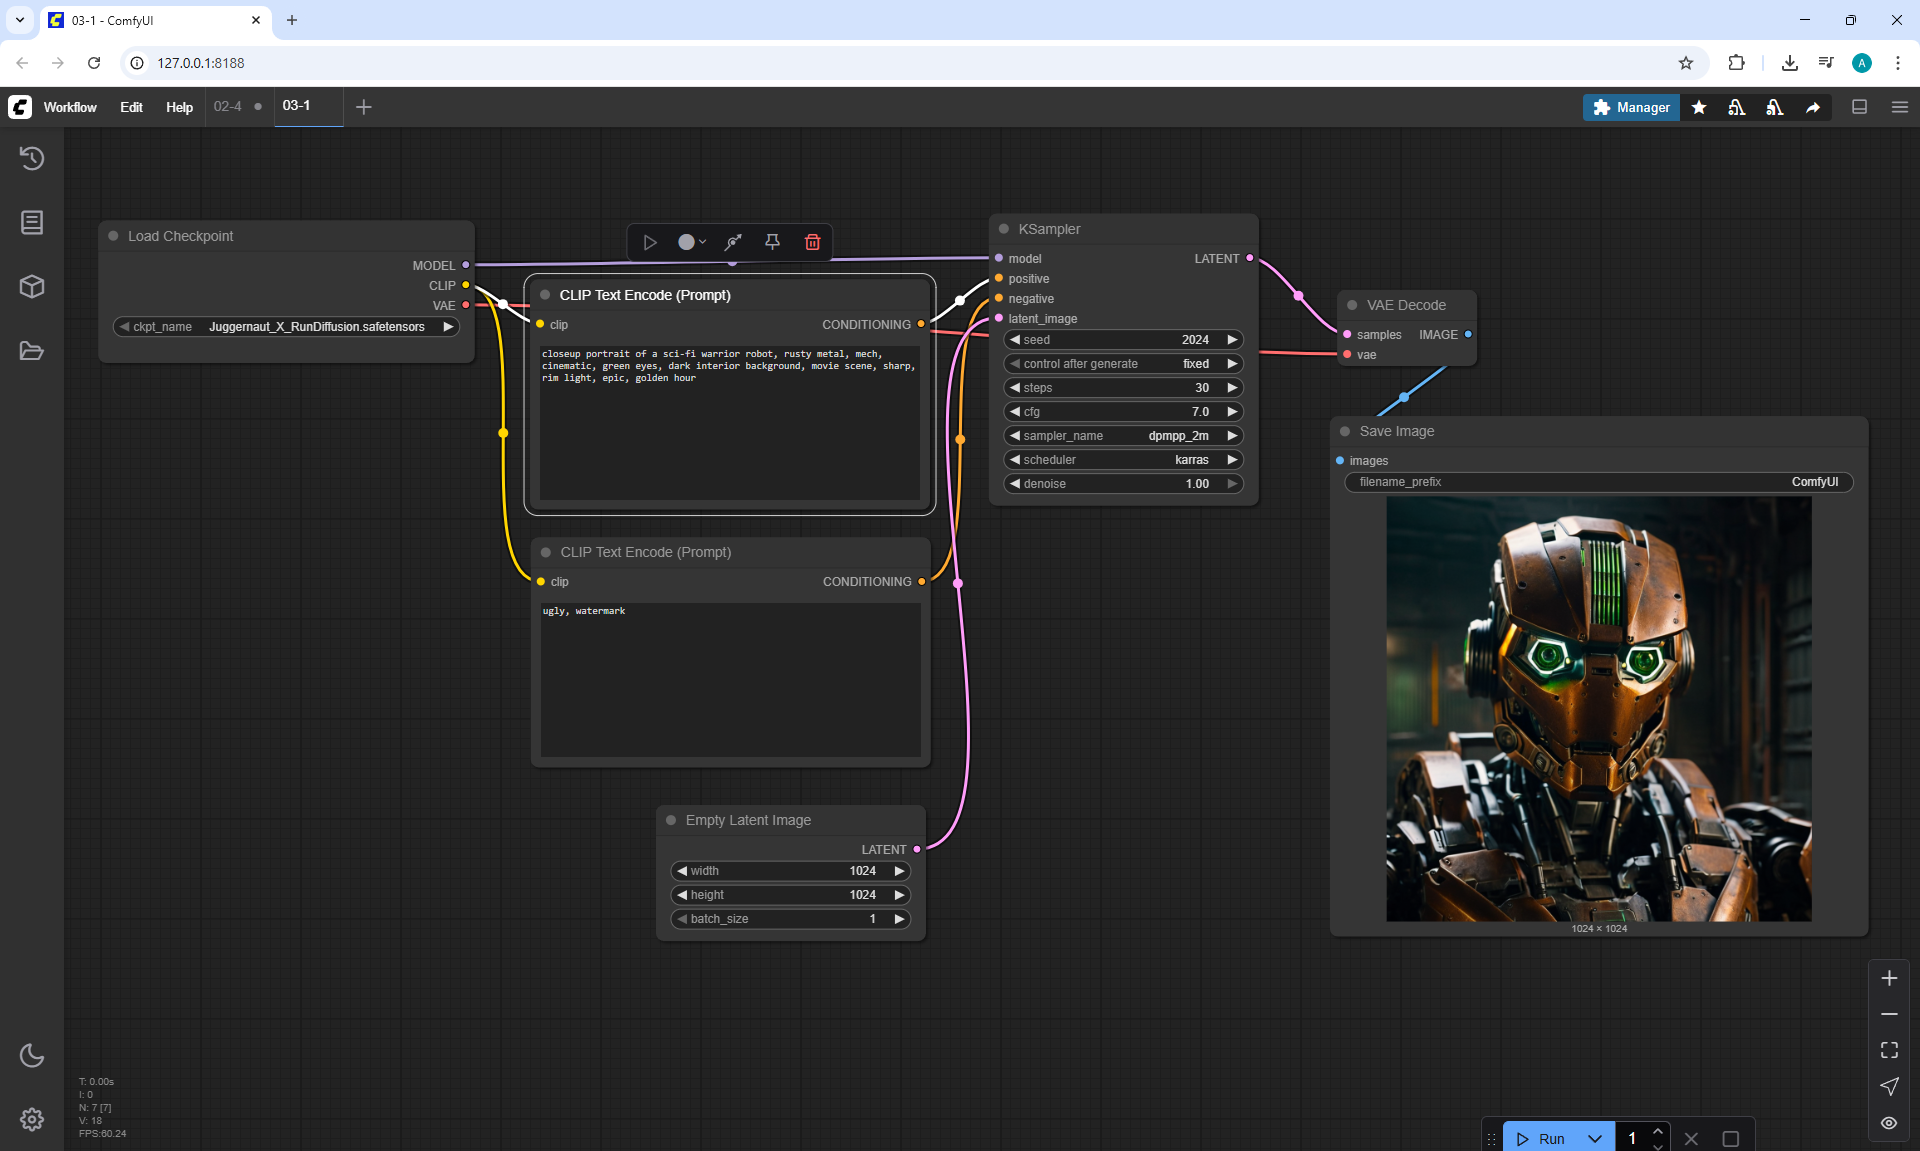Click the Fit View icon
1920x1151 pixels.
tap(1889, 1050)
